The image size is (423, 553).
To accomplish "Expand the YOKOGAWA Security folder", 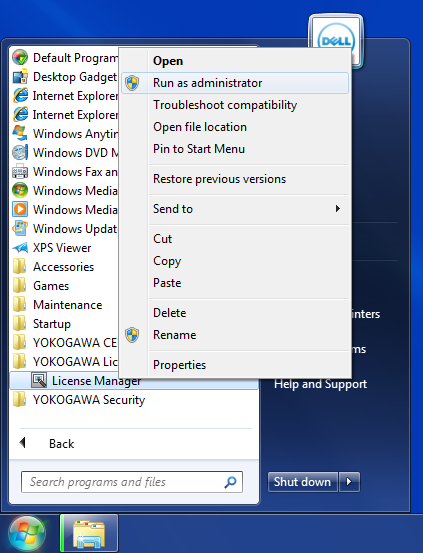I will (89, 400).
